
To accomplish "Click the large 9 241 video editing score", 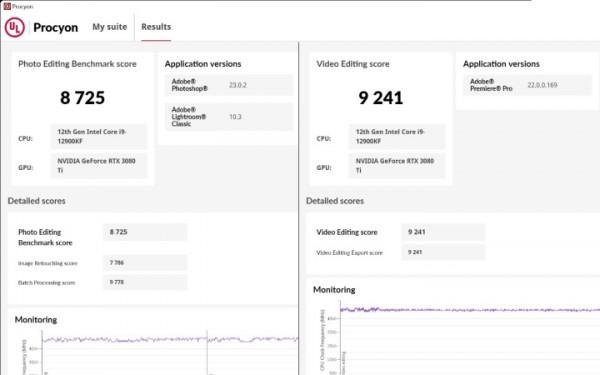I will (x=381, y=98).
